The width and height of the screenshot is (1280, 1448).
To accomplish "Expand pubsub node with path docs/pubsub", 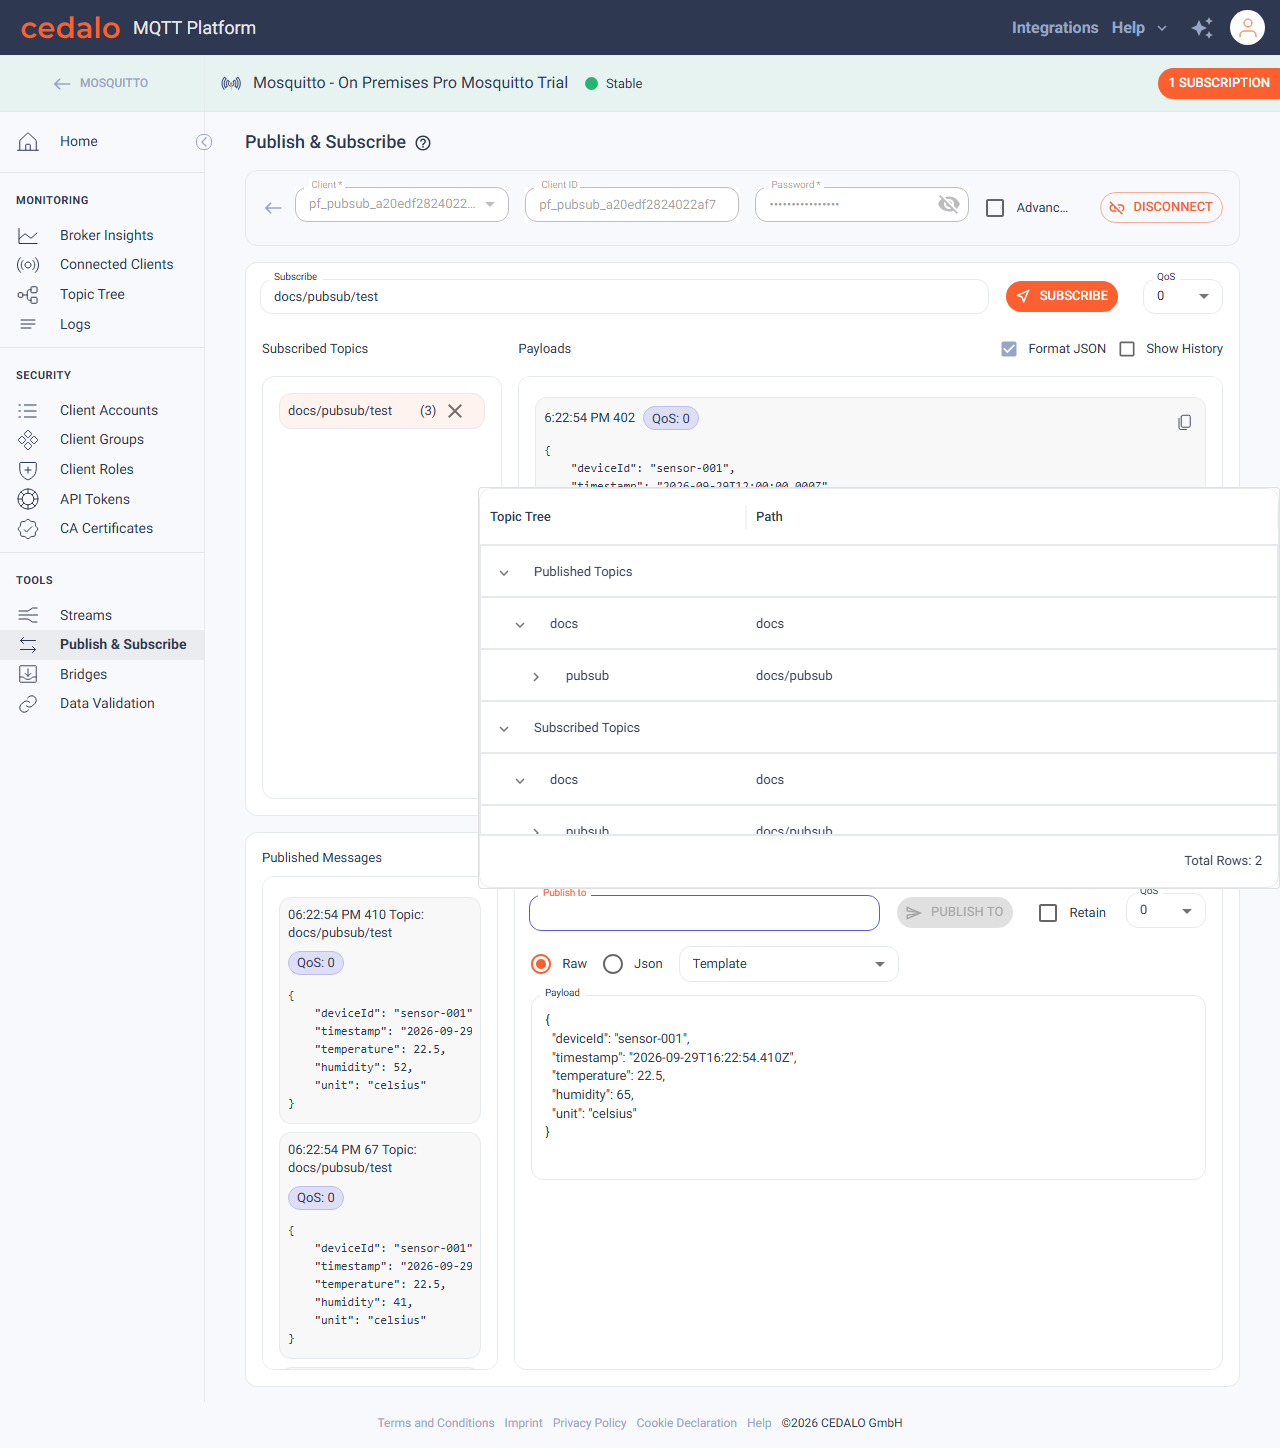I will tap(536, 677).
